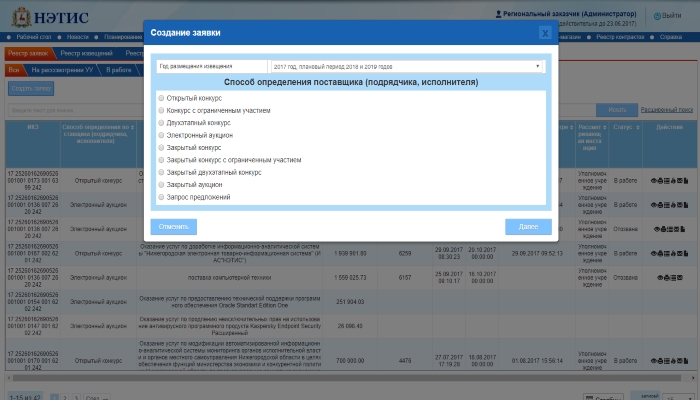Click the printer icon in row 0170 001 62
Viewport: 700px width, 400px height.
[660, 361]
